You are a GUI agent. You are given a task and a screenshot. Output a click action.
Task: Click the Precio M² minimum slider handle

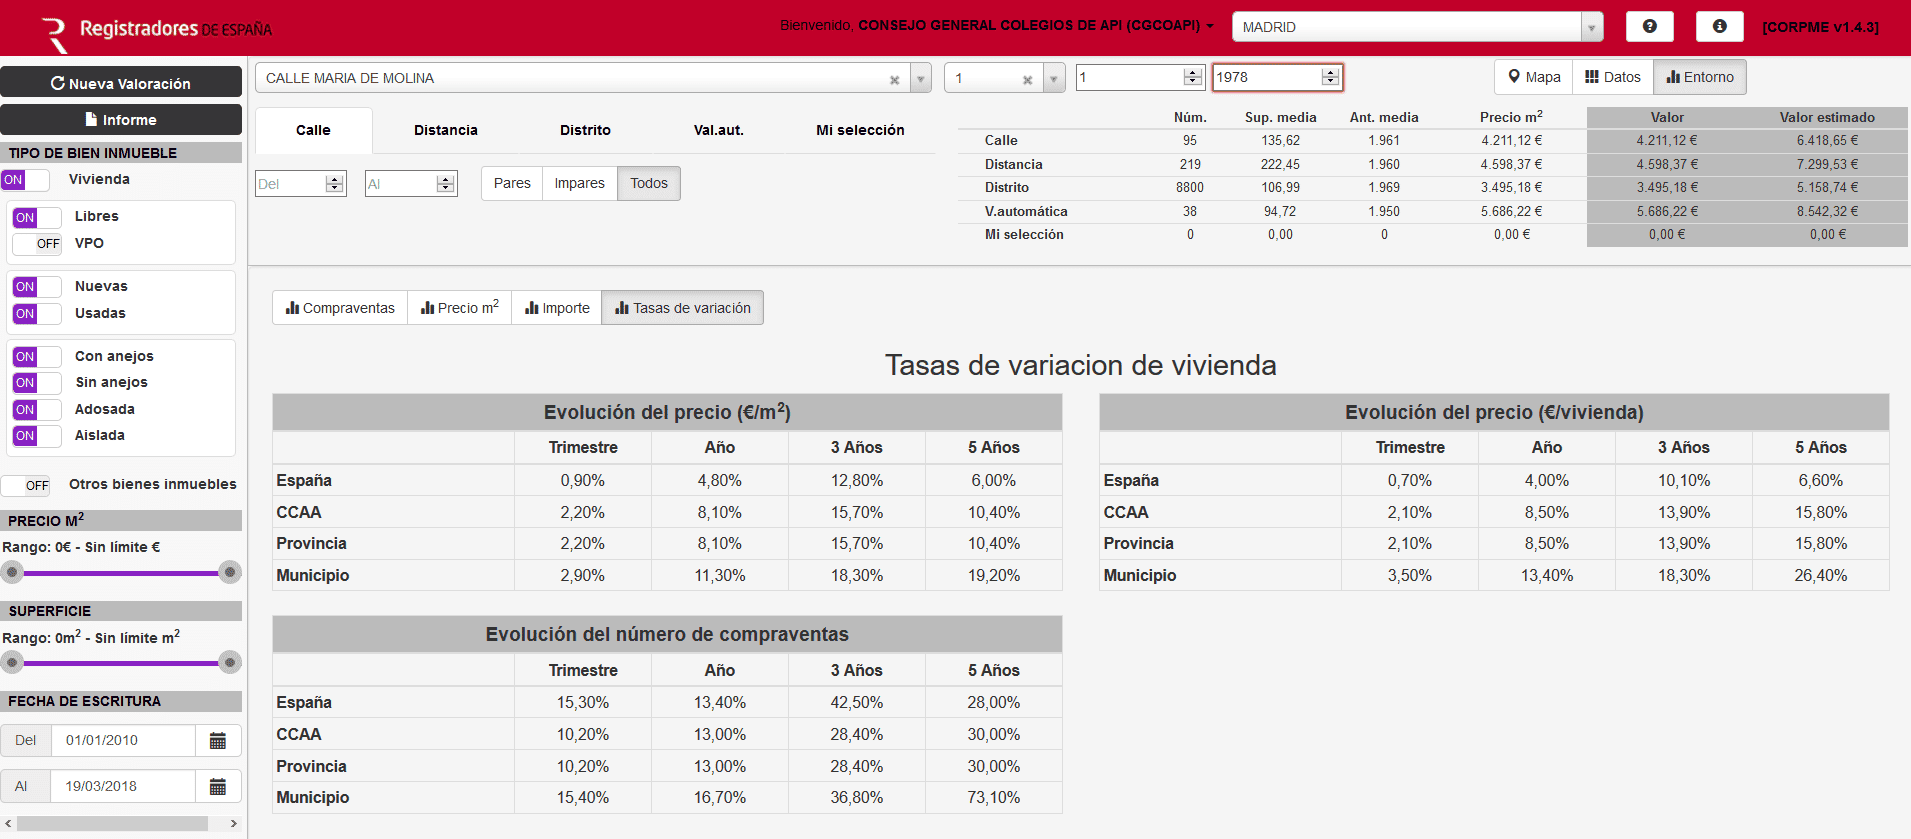12,573
